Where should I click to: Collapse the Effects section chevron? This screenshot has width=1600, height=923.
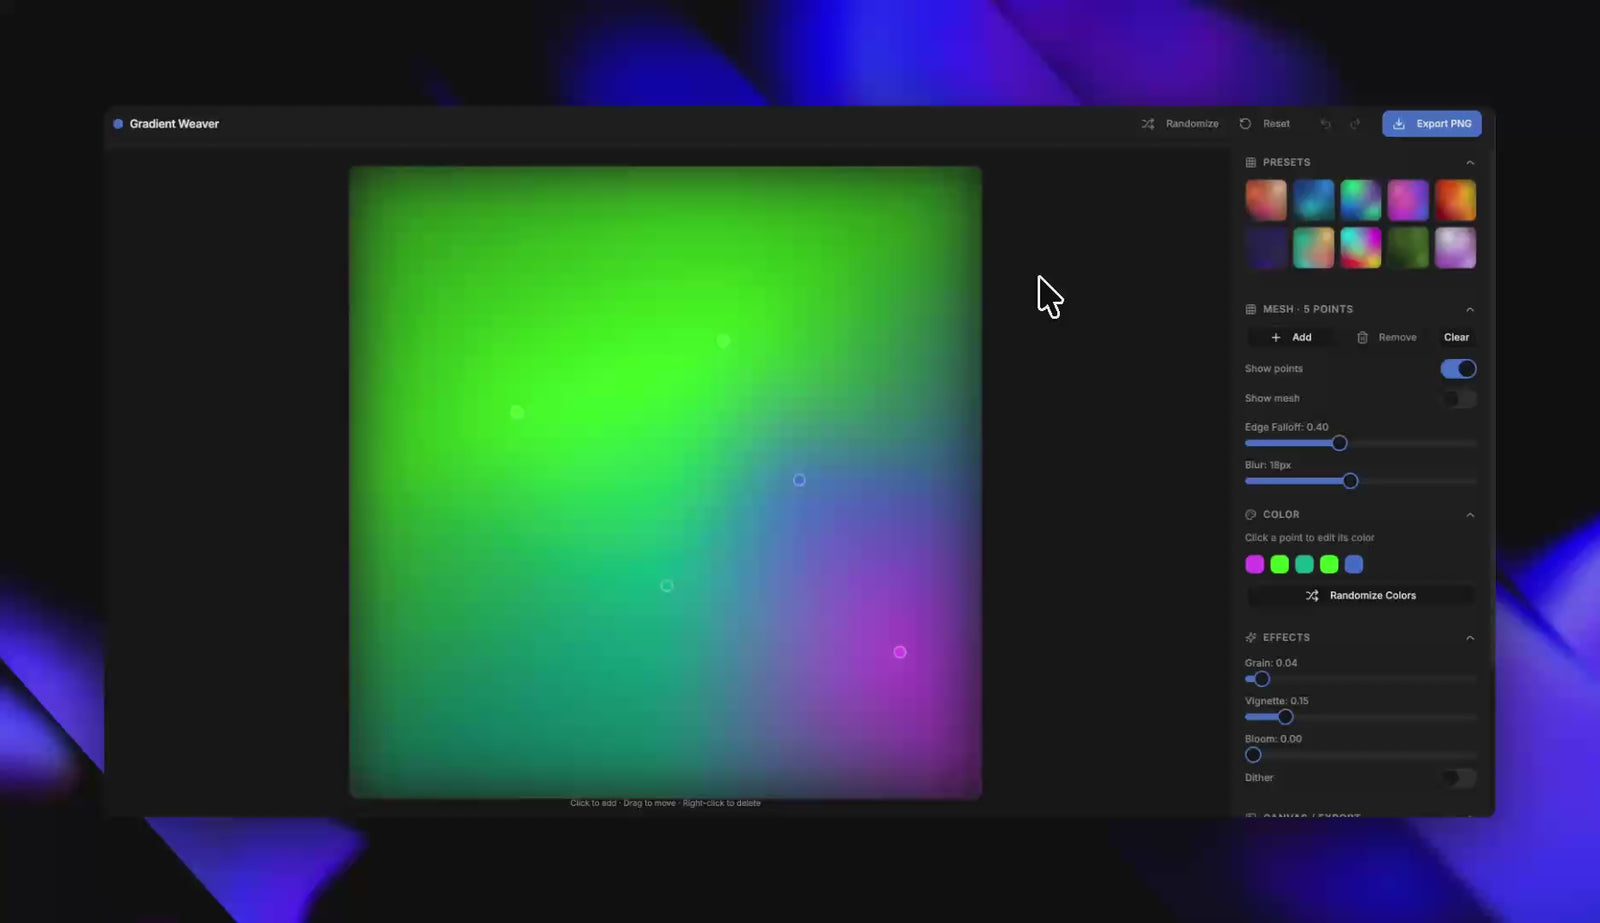coord(1470,638)
